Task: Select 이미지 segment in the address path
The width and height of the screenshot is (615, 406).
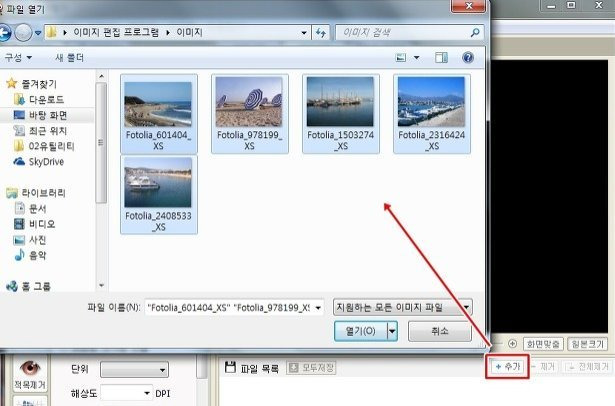Action: (x=189, y=32)
